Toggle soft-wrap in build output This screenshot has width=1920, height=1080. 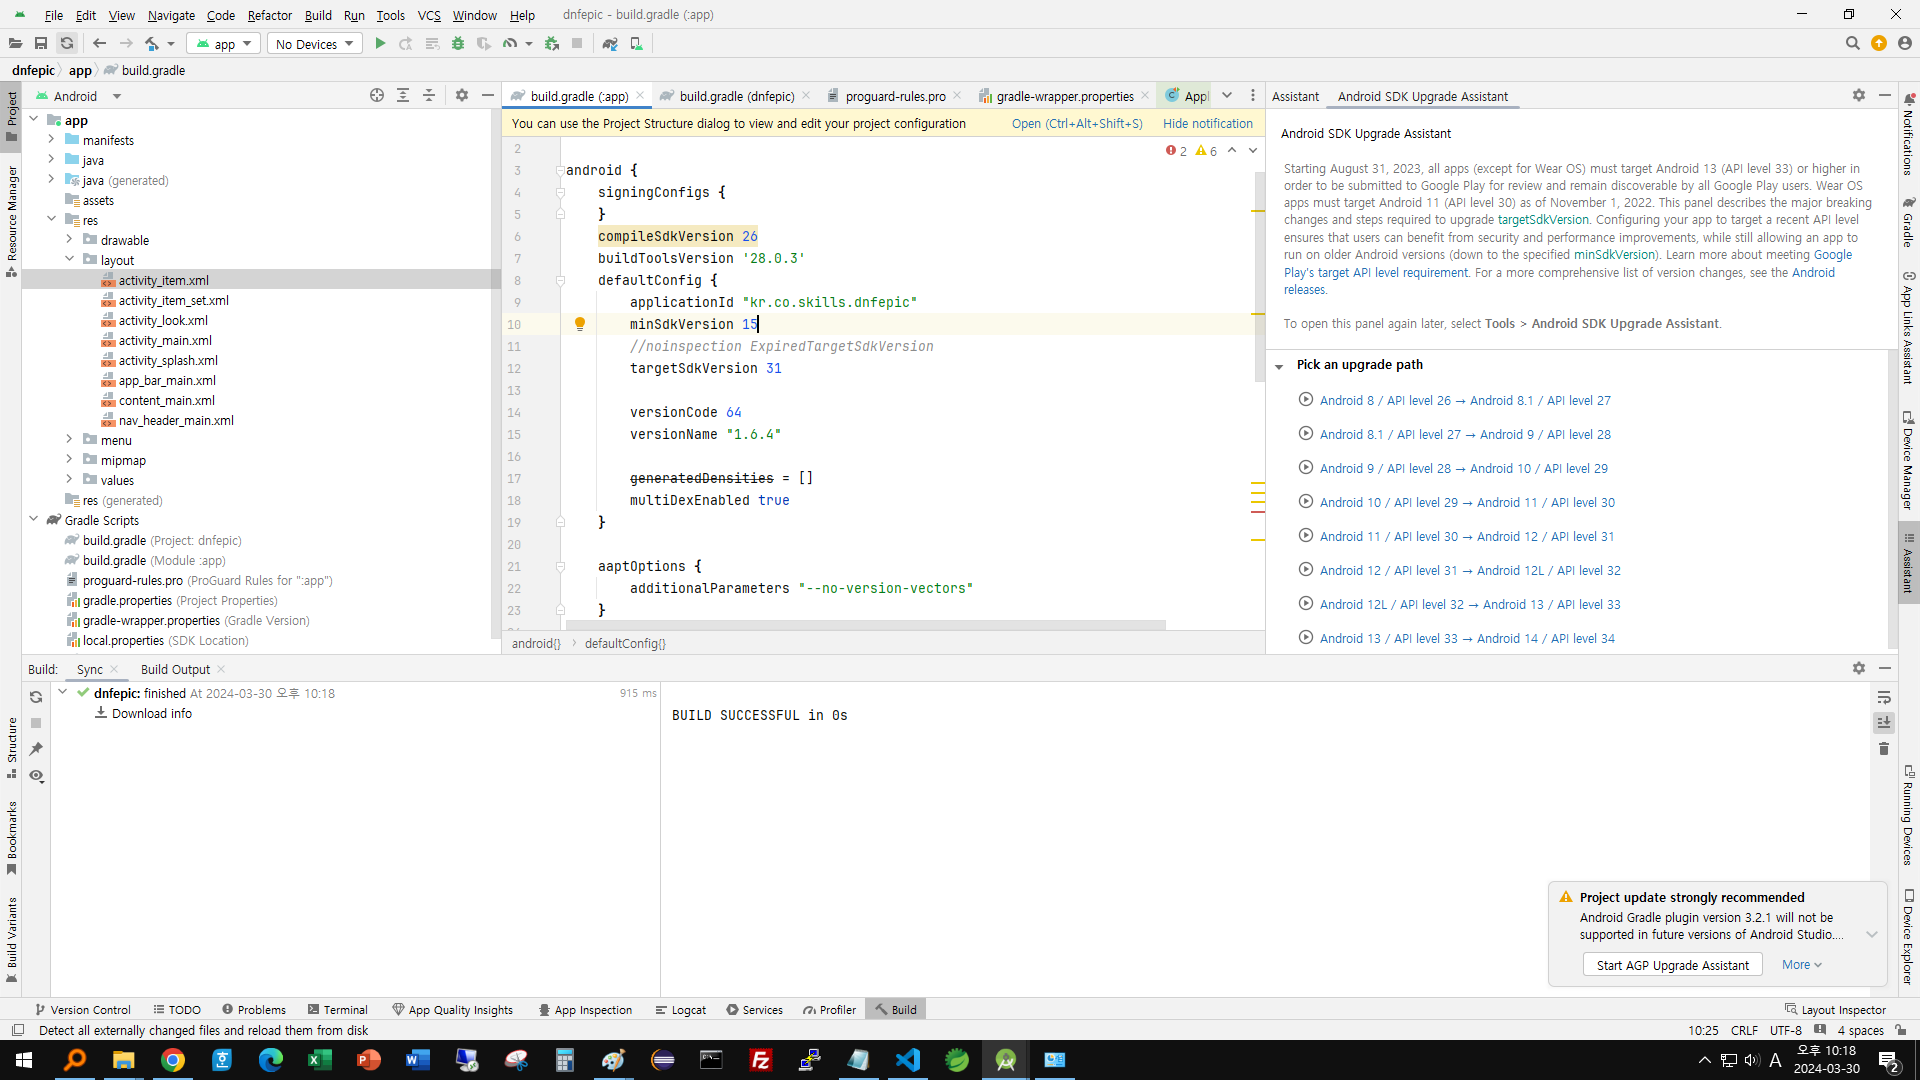tap(1884, 697)
